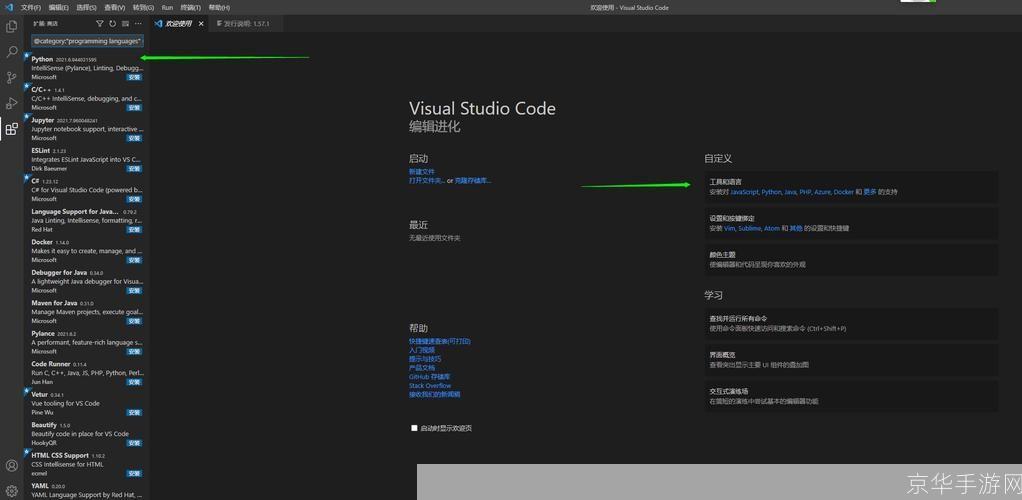Image resolution: width=1022 pixels, height=500 pixels.
Task: Click the 克隆存储库 link
Action: point(473,181)
